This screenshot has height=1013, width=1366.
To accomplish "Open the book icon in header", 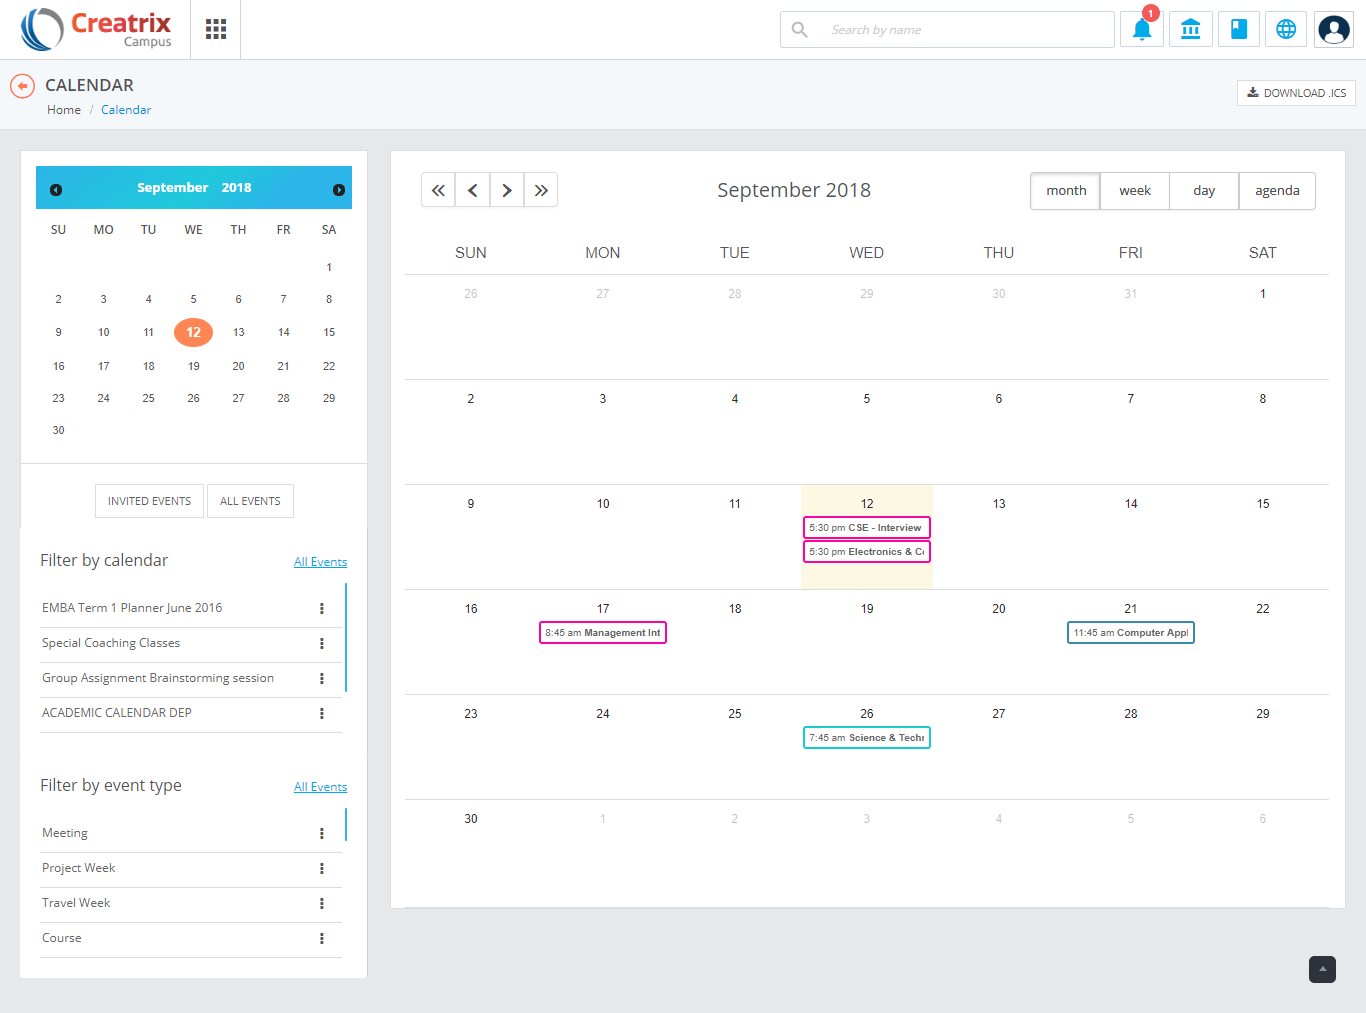I will click(1239, 29).
